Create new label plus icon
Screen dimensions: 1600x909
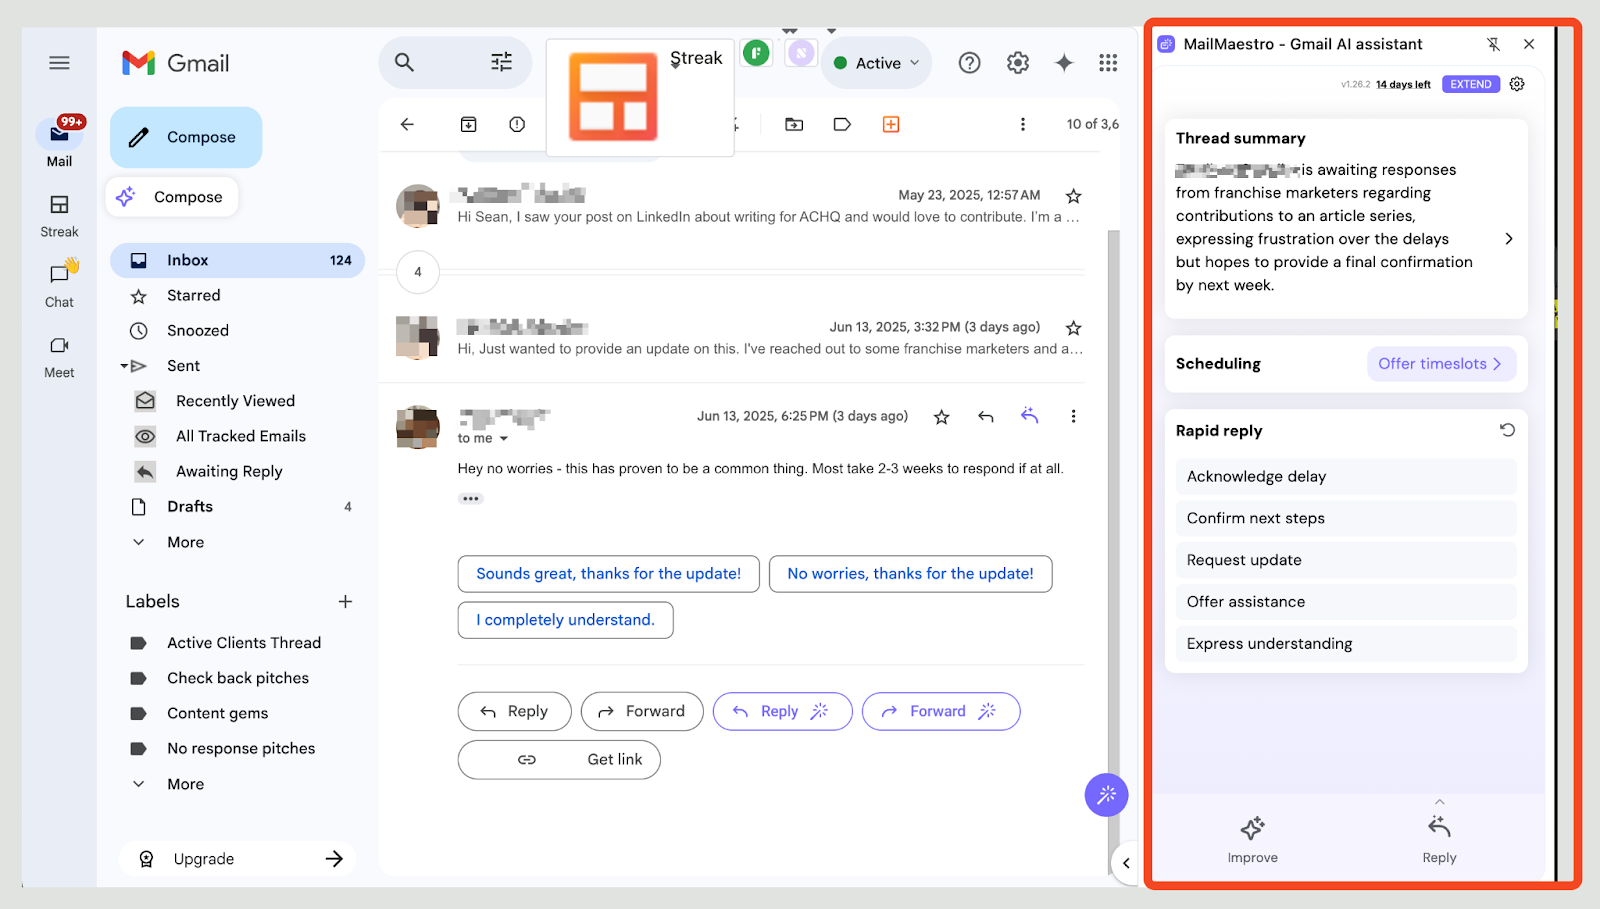tap(345, 601)
